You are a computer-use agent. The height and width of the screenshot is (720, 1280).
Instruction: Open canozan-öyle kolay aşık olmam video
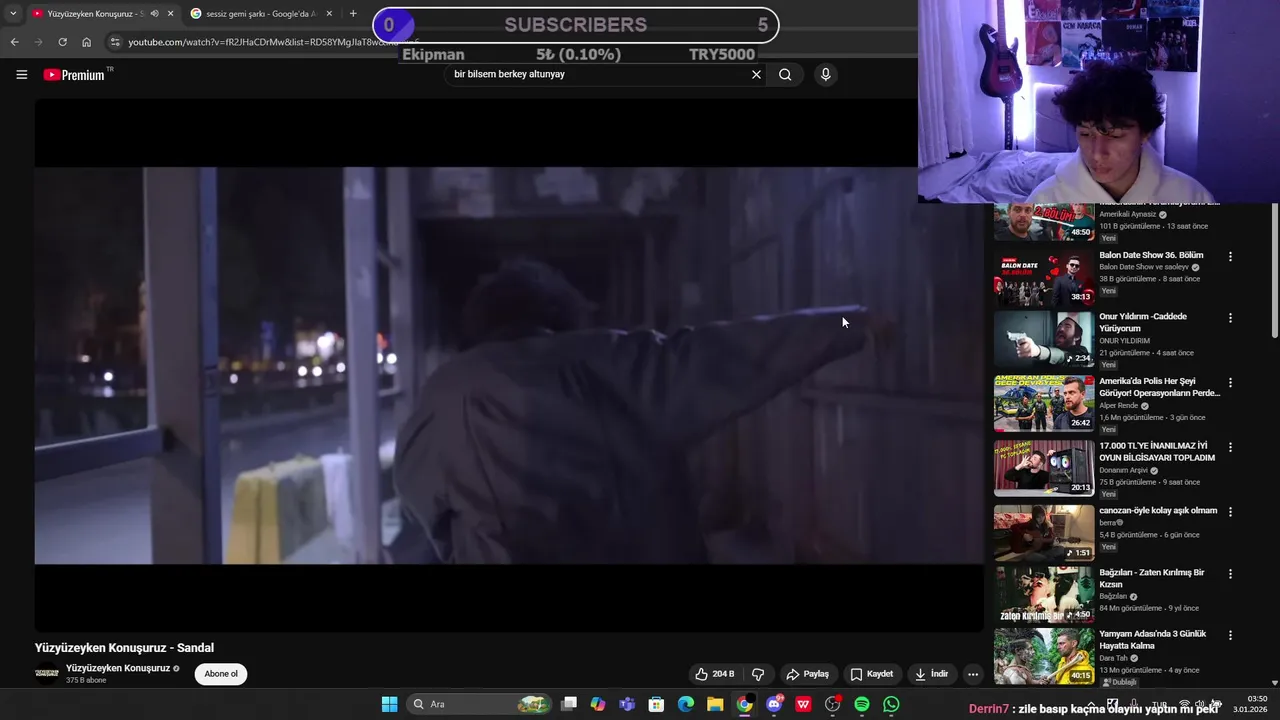(1158, 510)
